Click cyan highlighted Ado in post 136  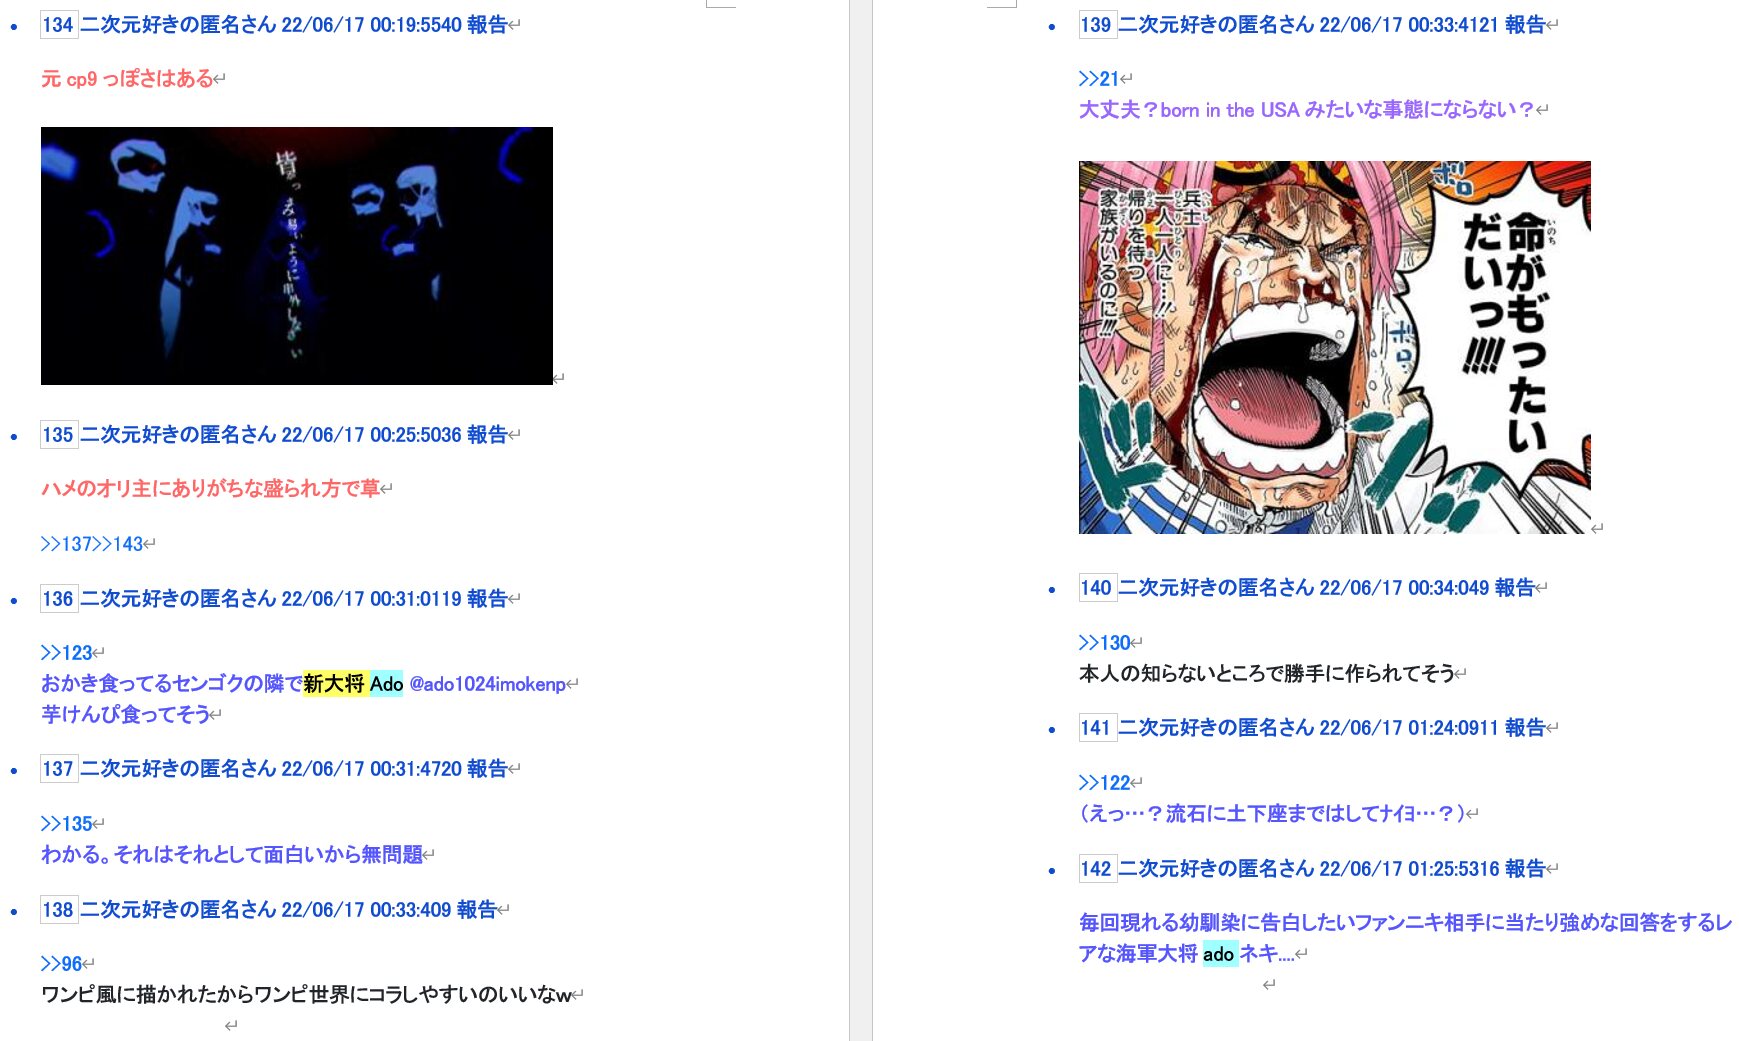pos(386,684)
